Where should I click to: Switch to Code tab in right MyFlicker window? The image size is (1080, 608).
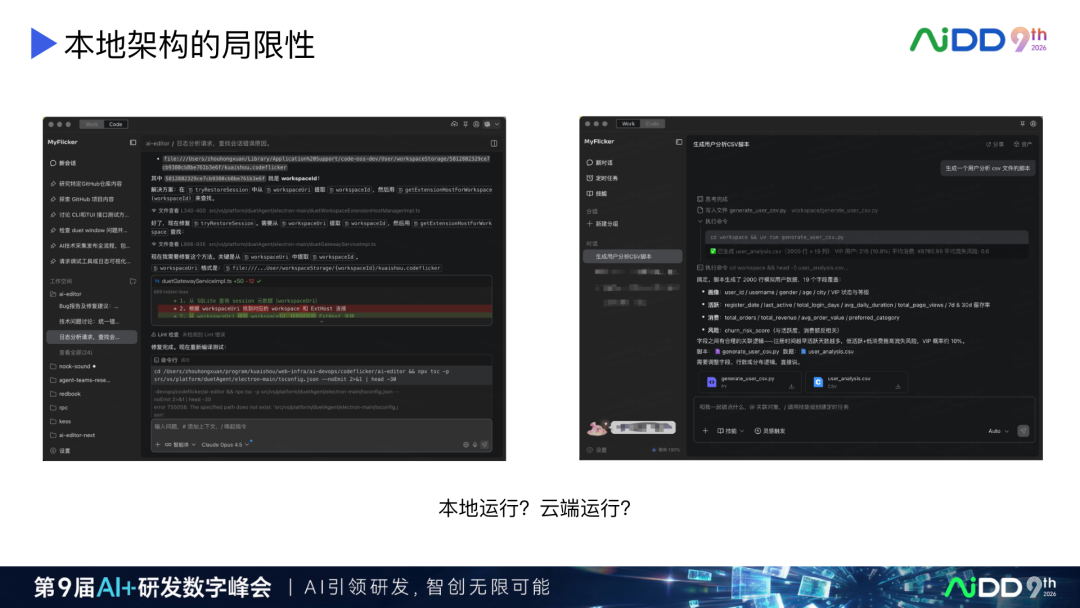(x=652, y=123)
